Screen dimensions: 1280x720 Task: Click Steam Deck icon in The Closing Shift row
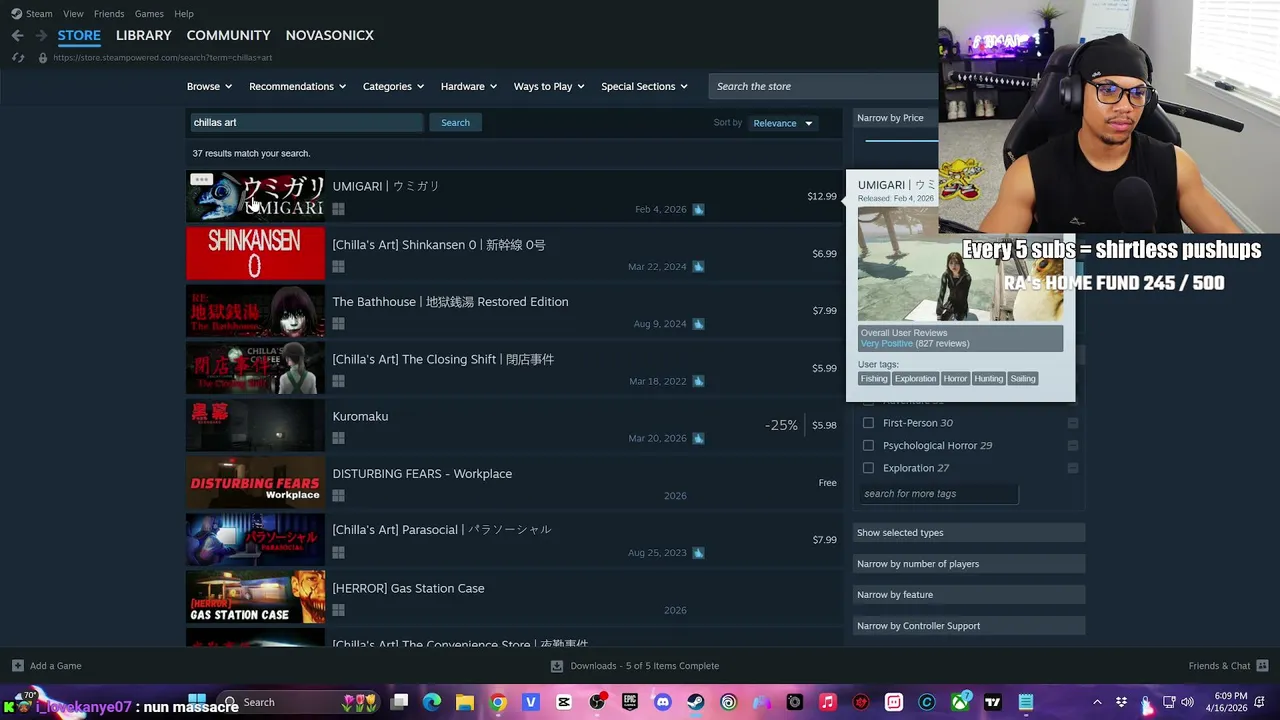698,381
